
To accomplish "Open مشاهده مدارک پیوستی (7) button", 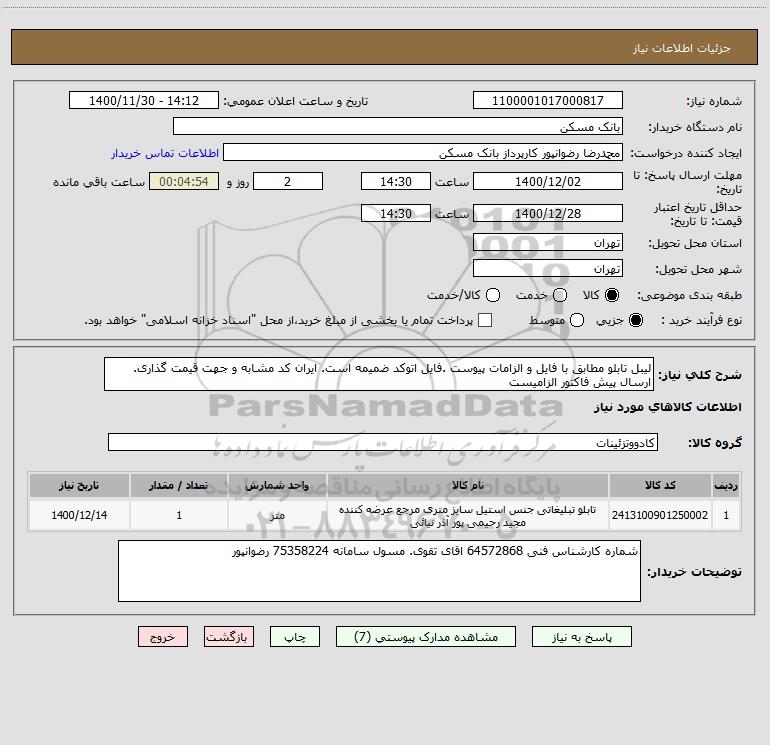I will coord(426,636).
